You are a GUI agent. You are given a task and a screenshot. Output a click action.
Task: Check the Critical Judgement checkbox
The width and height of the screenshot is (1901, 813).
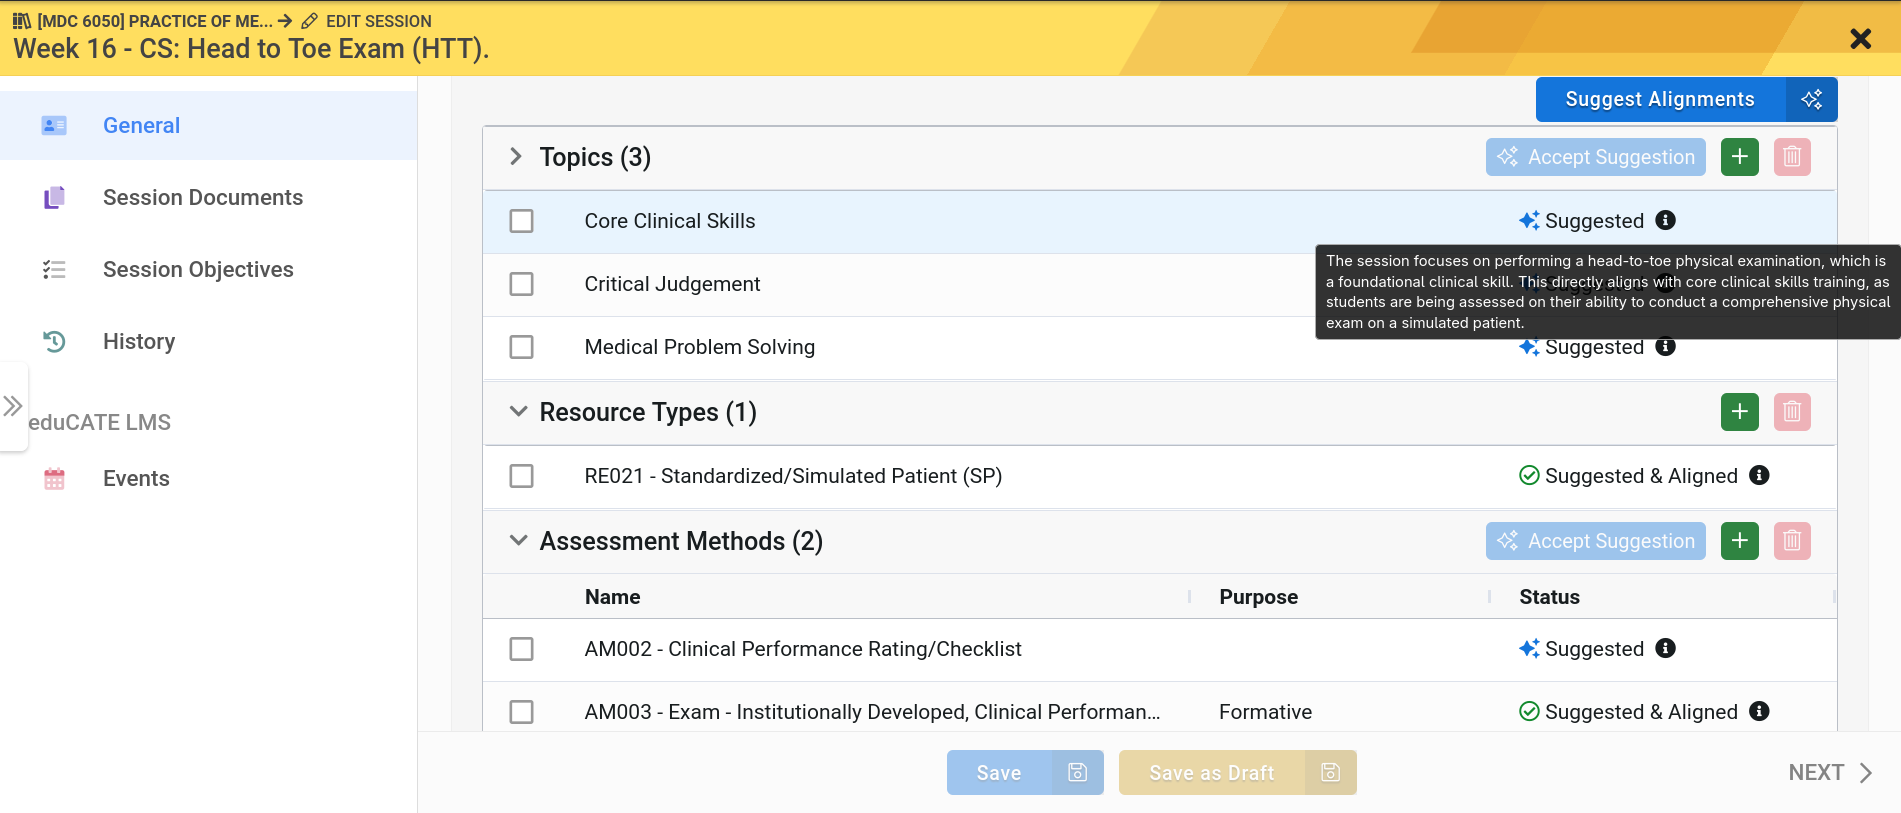[x=521, y=284]
